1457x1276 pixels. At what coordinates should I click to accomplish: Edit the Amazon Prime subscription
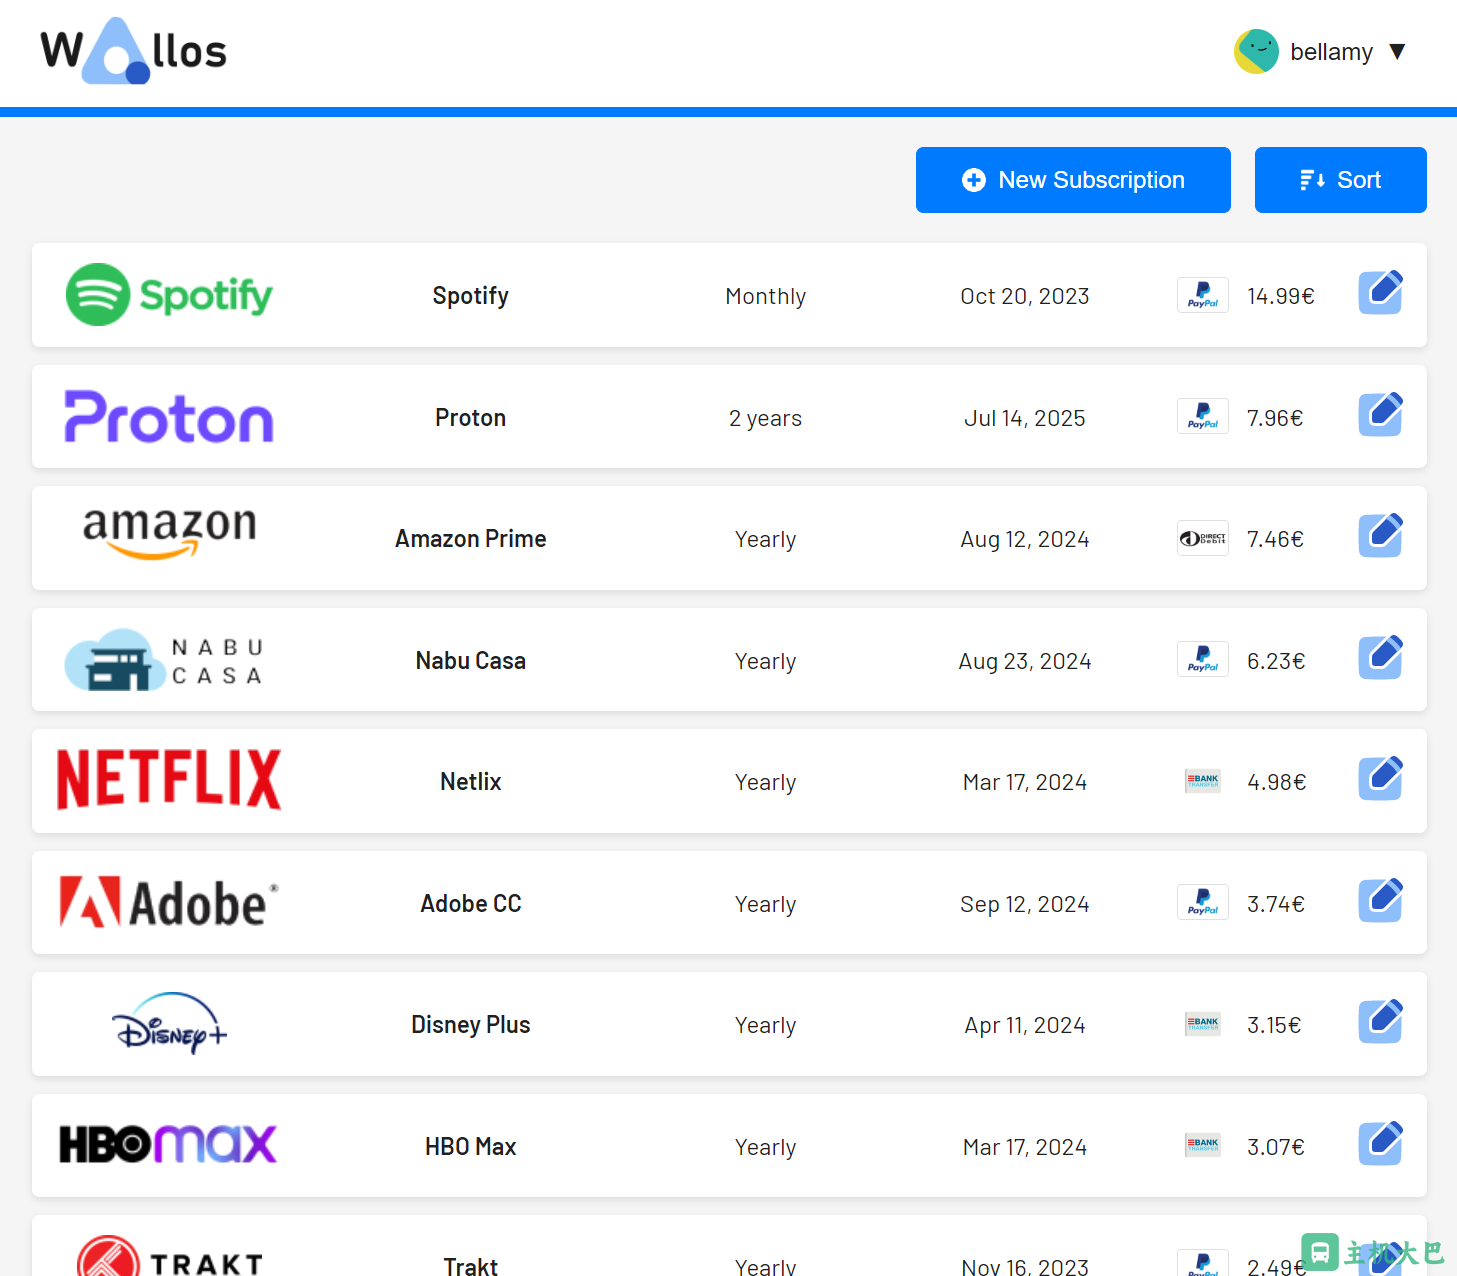click(x=1381, y=536)
